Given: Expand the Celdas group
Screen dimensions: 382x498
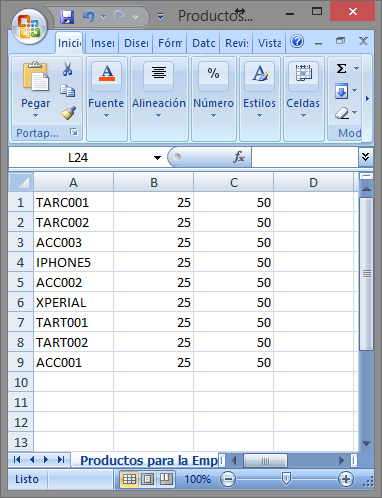Looking at the screenshot, I should (x=303, y=99).
